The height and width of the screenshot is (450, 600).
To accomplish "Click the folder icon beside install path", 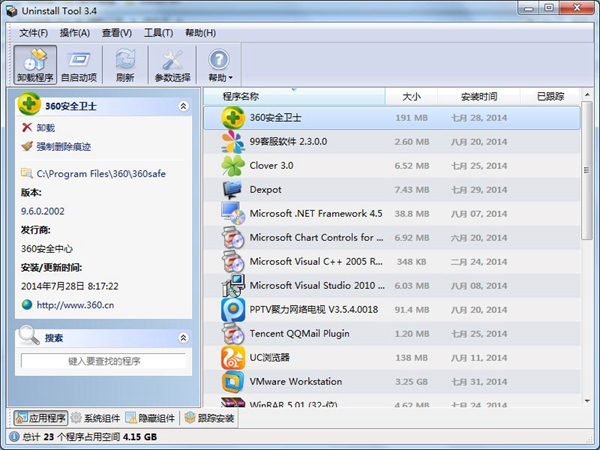I will (x=26, y=173).
